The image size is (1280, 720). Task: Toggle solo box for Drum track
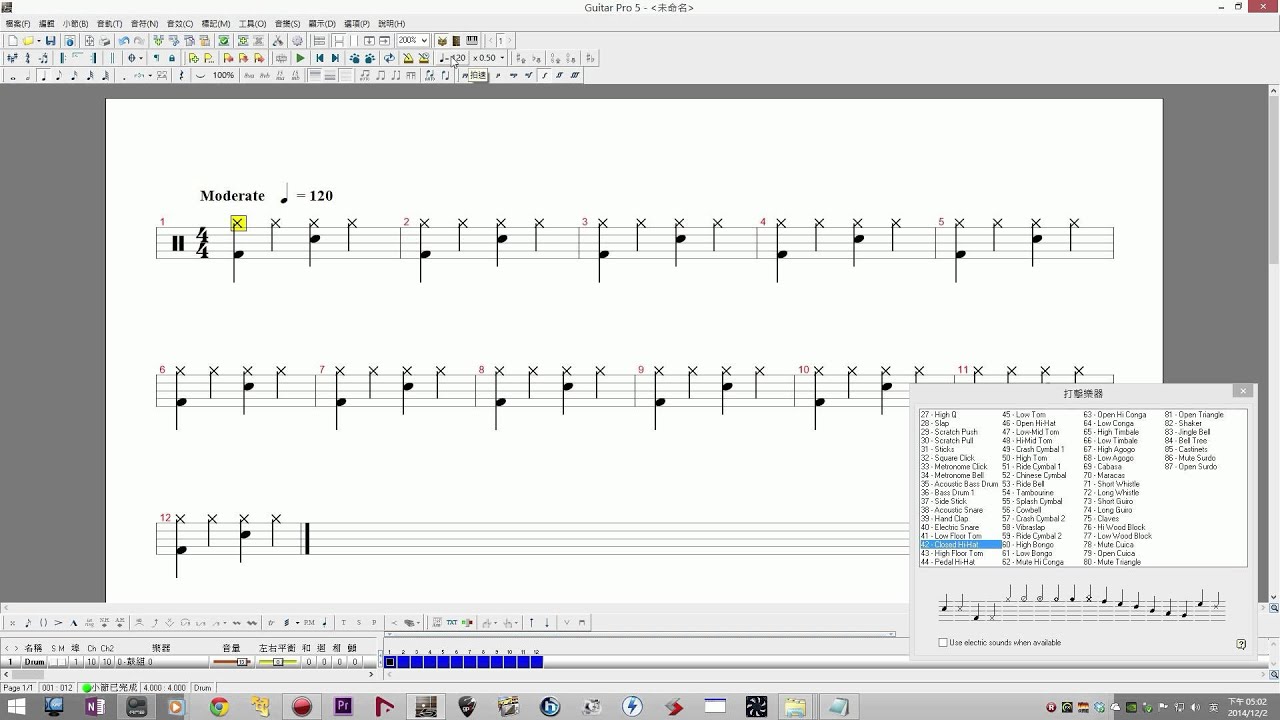[54, 662]
